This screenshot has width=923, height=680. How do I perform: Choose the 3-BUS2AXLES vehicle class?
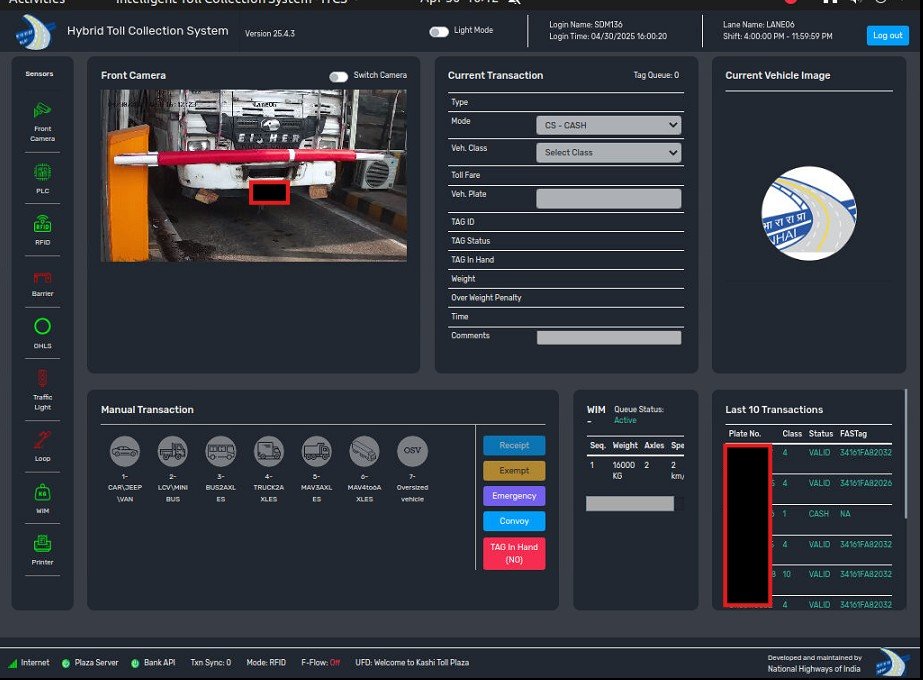221,452
